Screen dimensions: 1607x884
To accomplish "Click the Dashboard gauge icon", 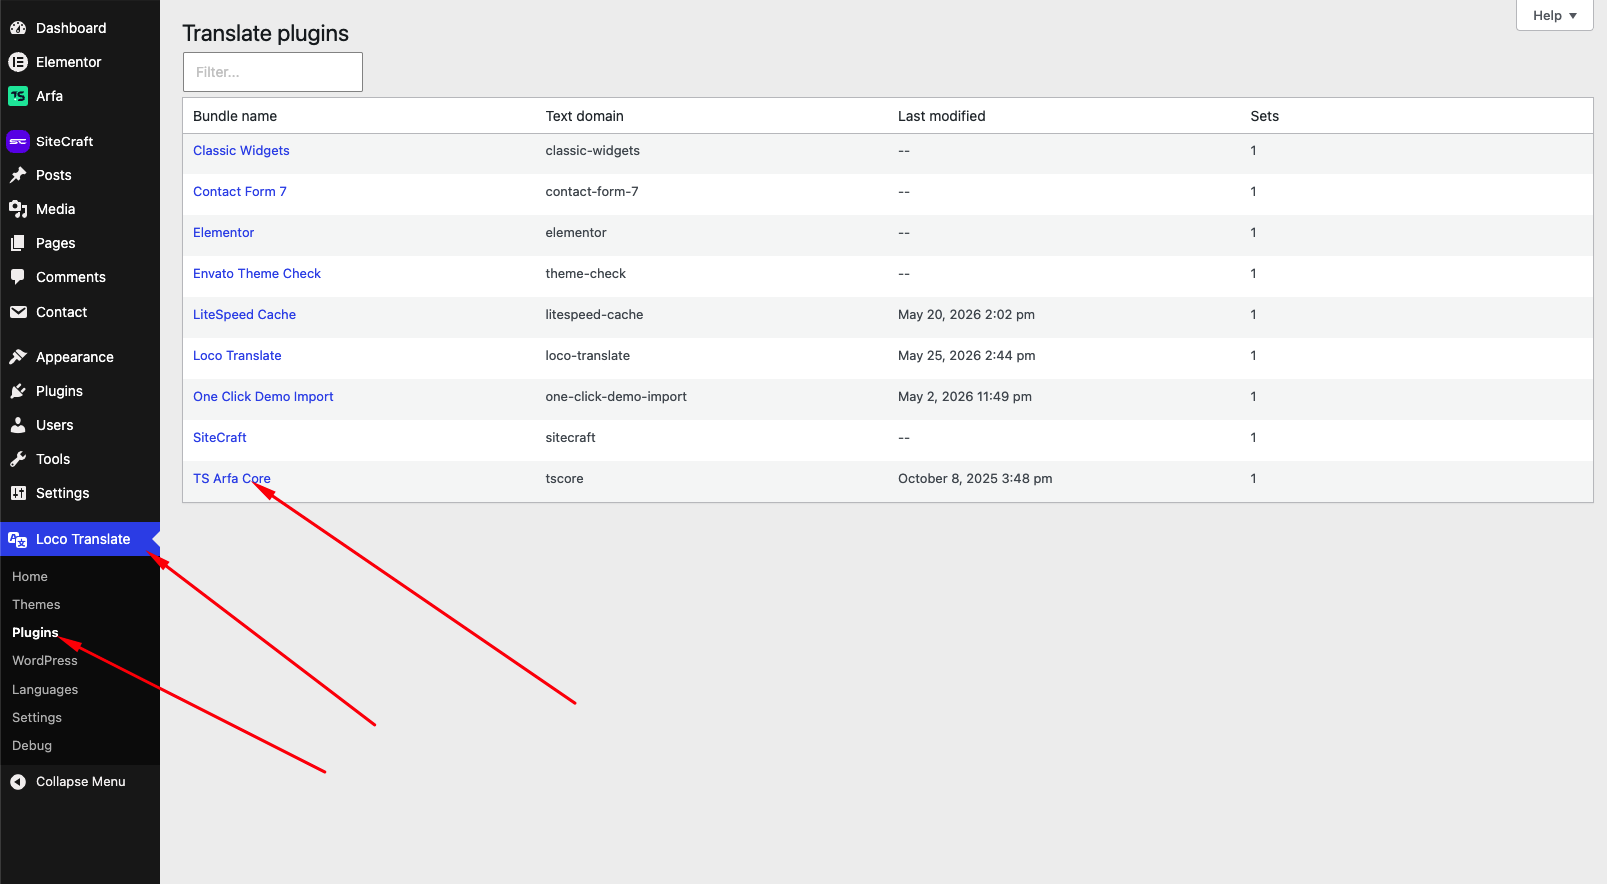I will [x=18, y=28].
